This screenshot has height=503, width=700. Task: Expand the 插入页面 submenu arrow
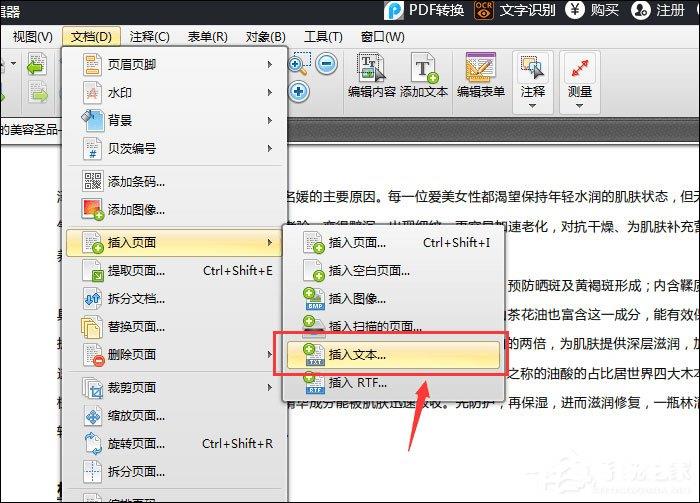click(270, 242)
